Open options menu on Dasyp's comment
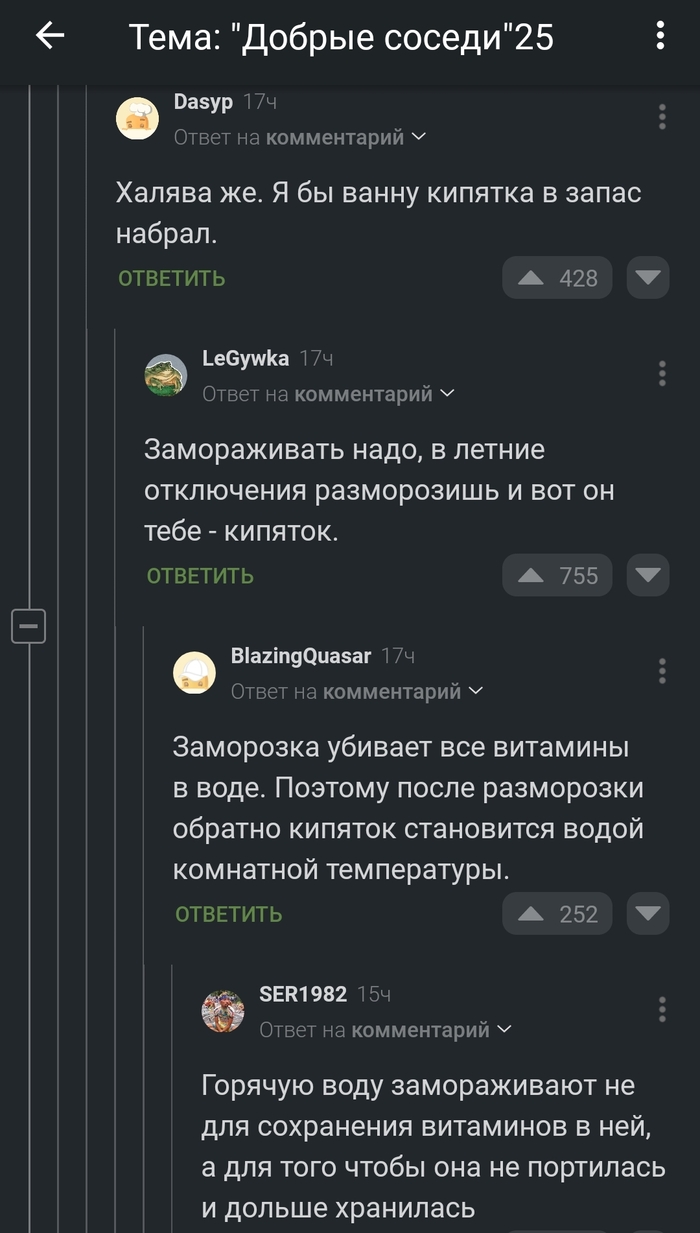This screenshot has height=1233, width=700. tap(661, 117)
